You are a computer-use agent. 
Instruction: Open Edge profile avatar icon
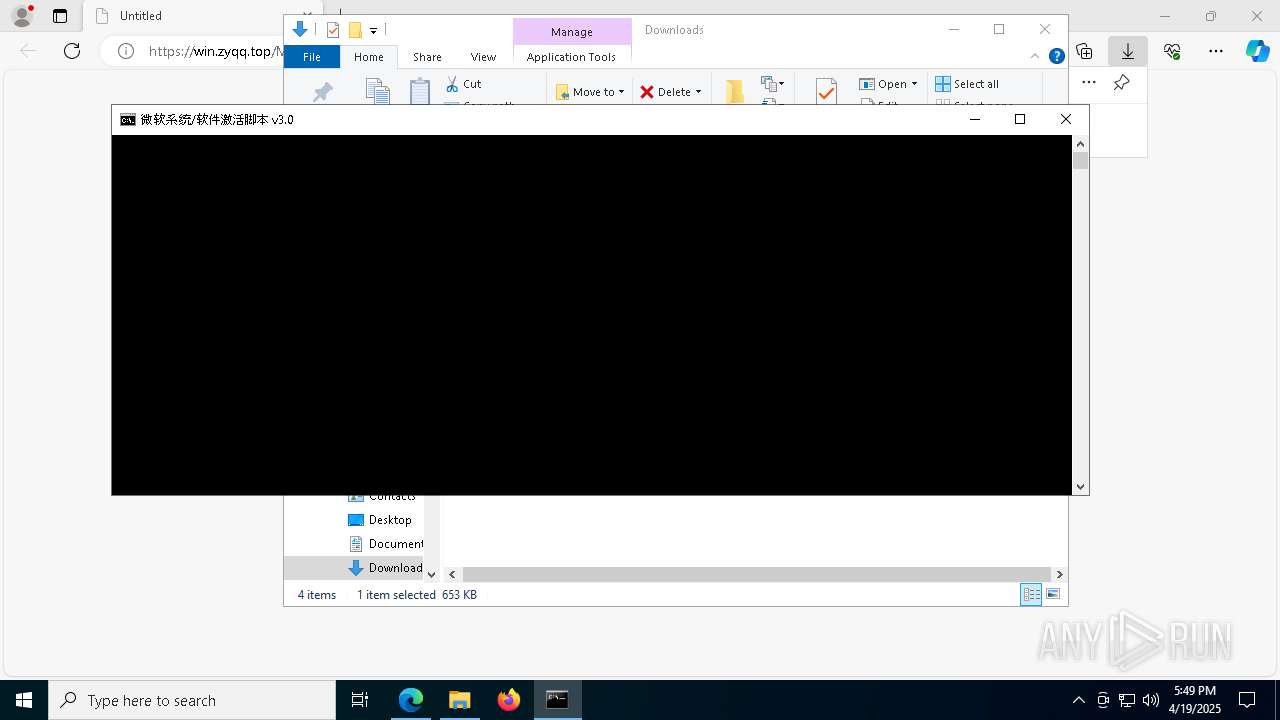tap(21, 16)
